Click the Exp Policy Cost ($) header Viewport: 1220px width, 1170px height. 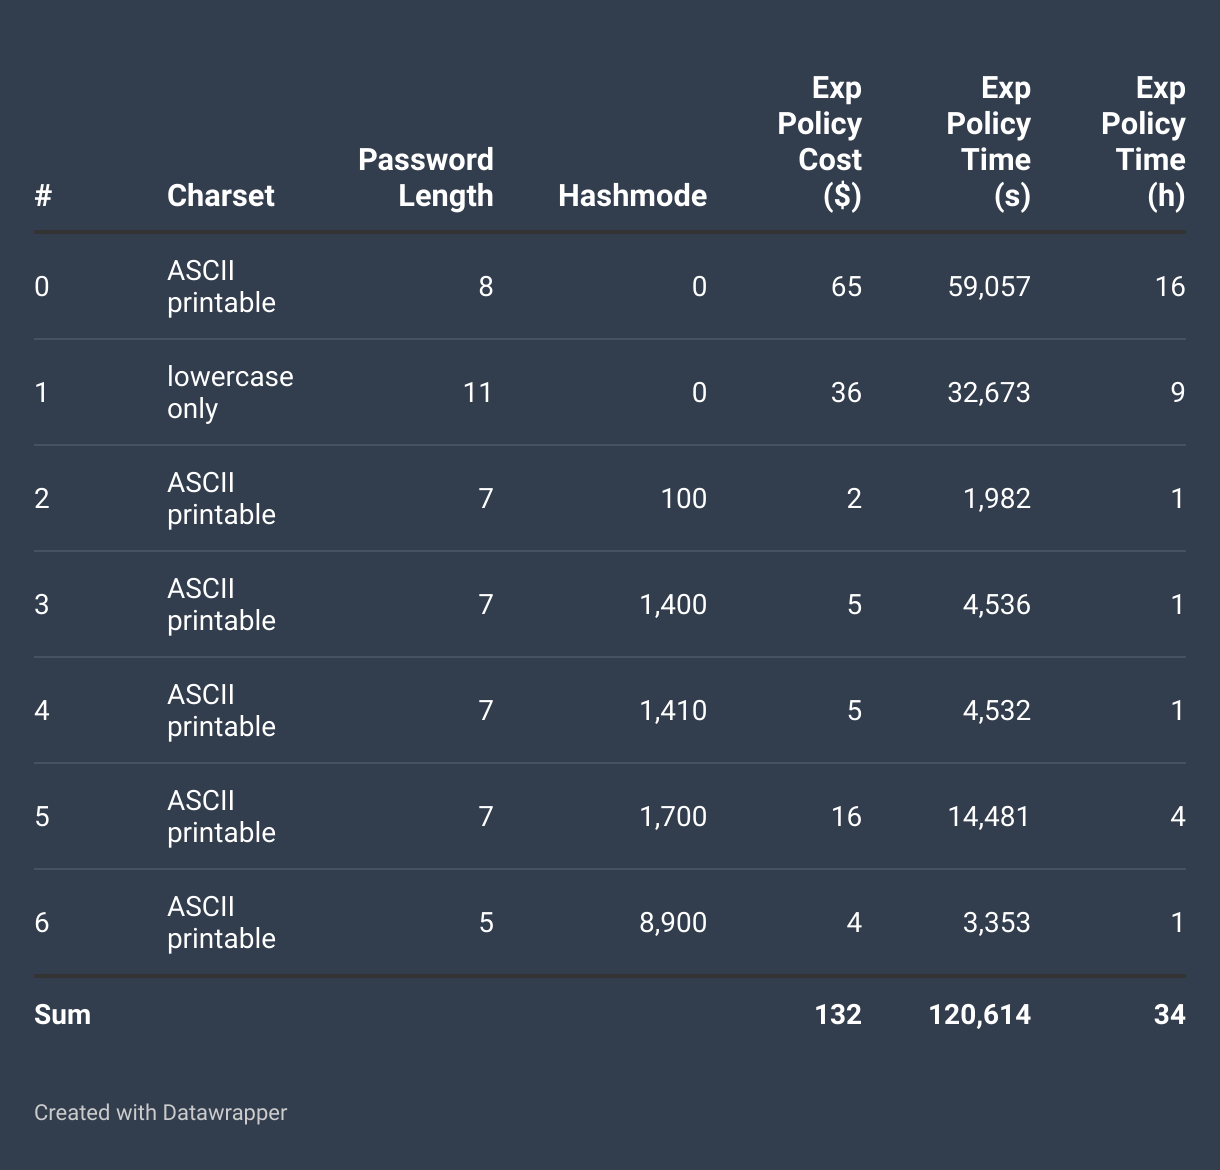click(x=820, y=141)
